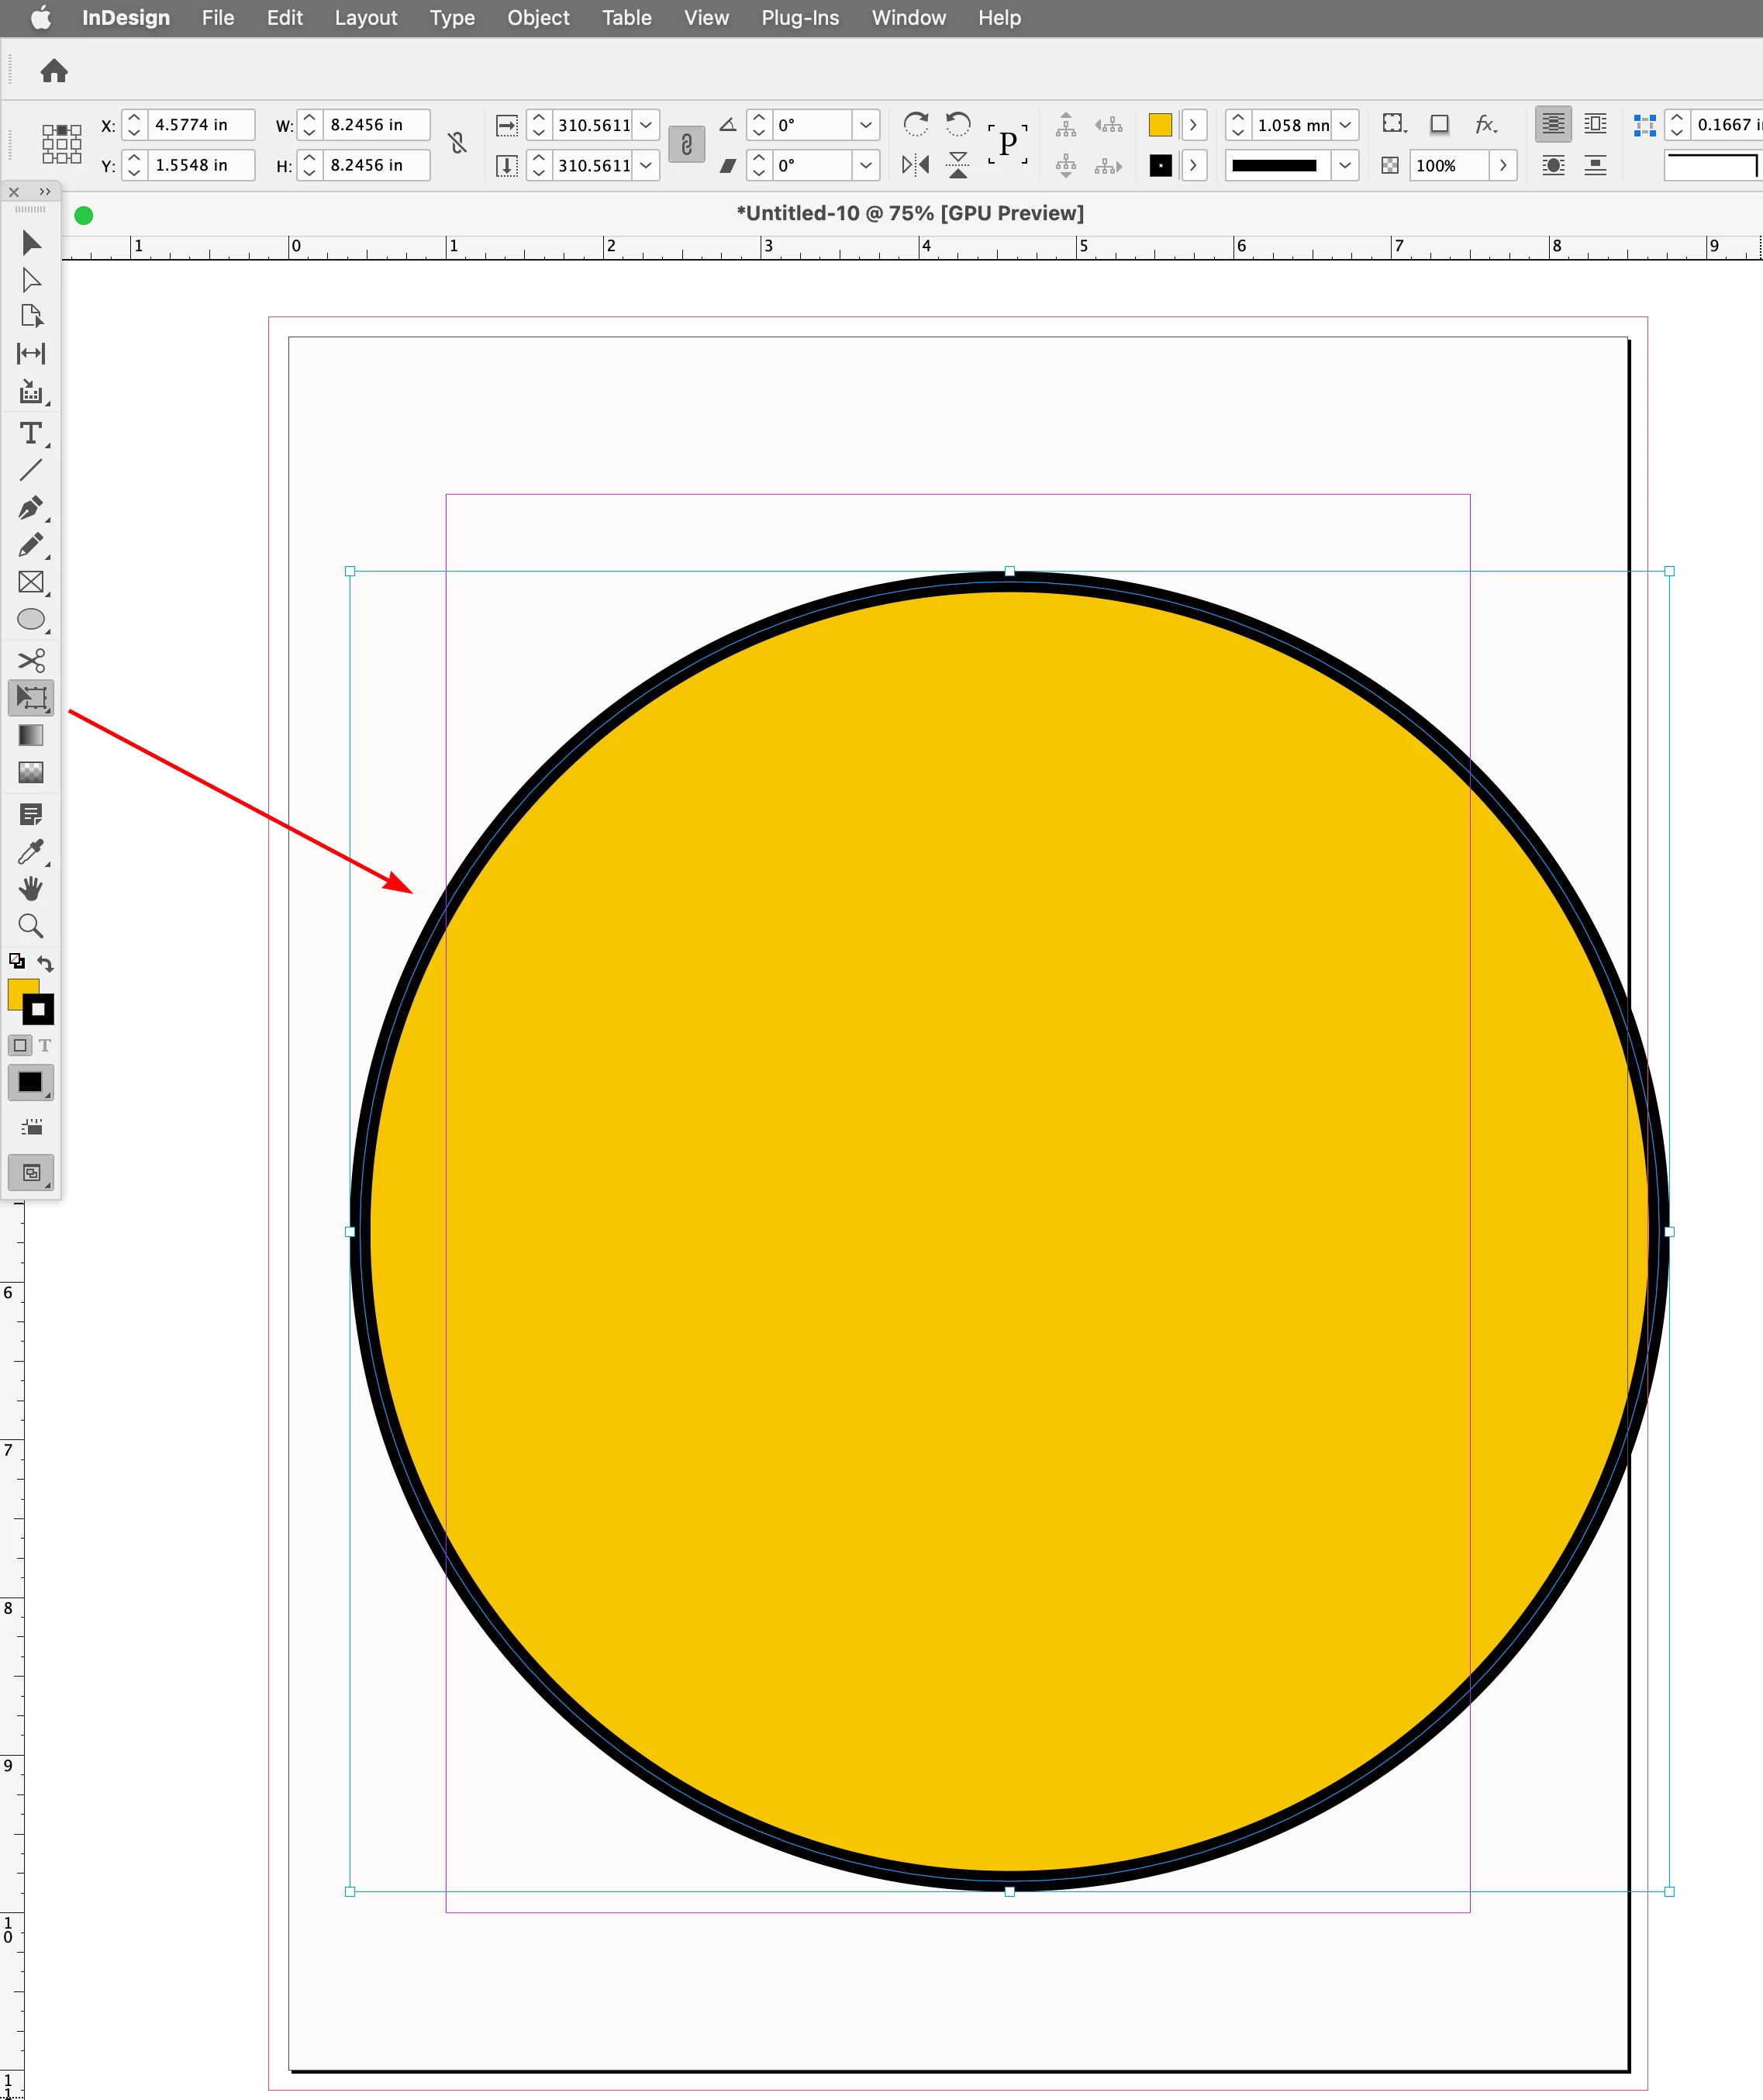Select the Hand tool
Image resolution: width=1763 pixels, height=2100 pixels.
[x=30, y=889]
